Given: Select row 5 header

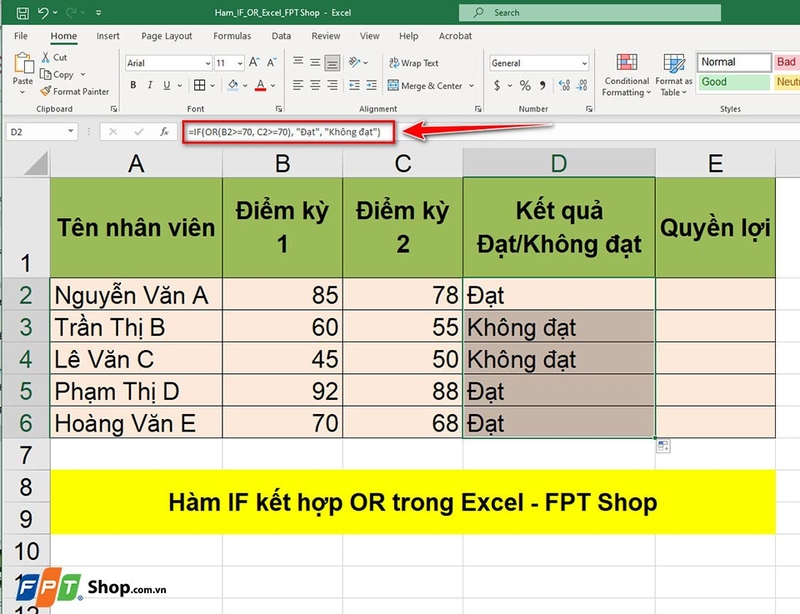Looking at the screenshot, I should tap(26, 391).
